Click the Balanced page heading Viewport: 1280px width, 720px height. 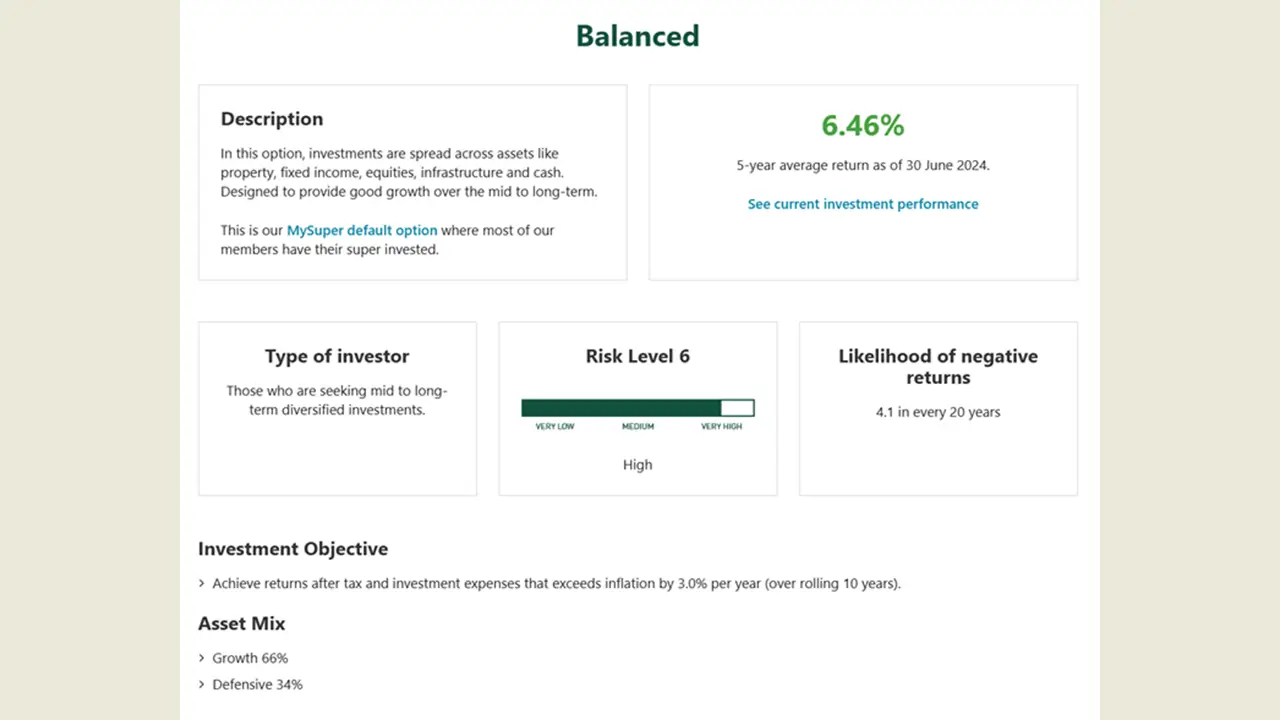point(638,36)
